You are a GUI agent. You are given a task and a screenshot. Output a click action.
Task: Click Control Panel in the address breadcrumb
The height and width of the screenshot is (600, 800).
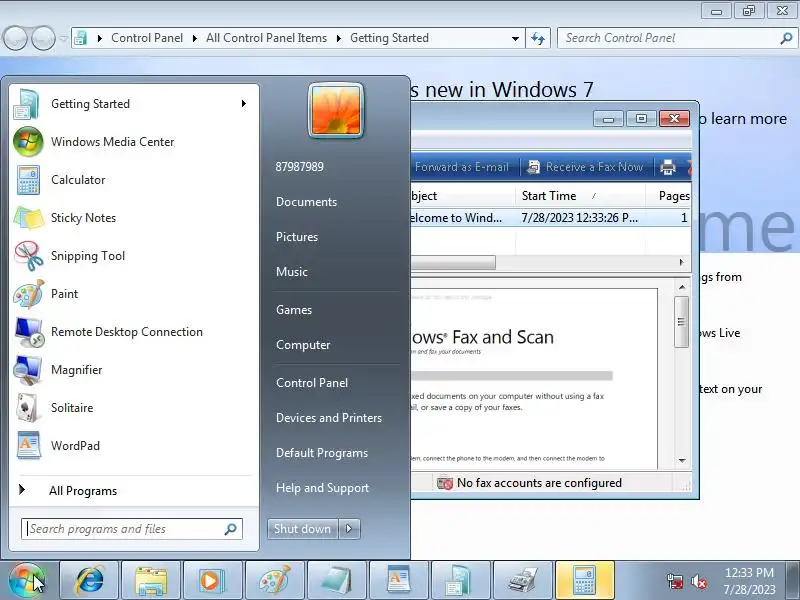pyautogui.click(x=147, y=38)
